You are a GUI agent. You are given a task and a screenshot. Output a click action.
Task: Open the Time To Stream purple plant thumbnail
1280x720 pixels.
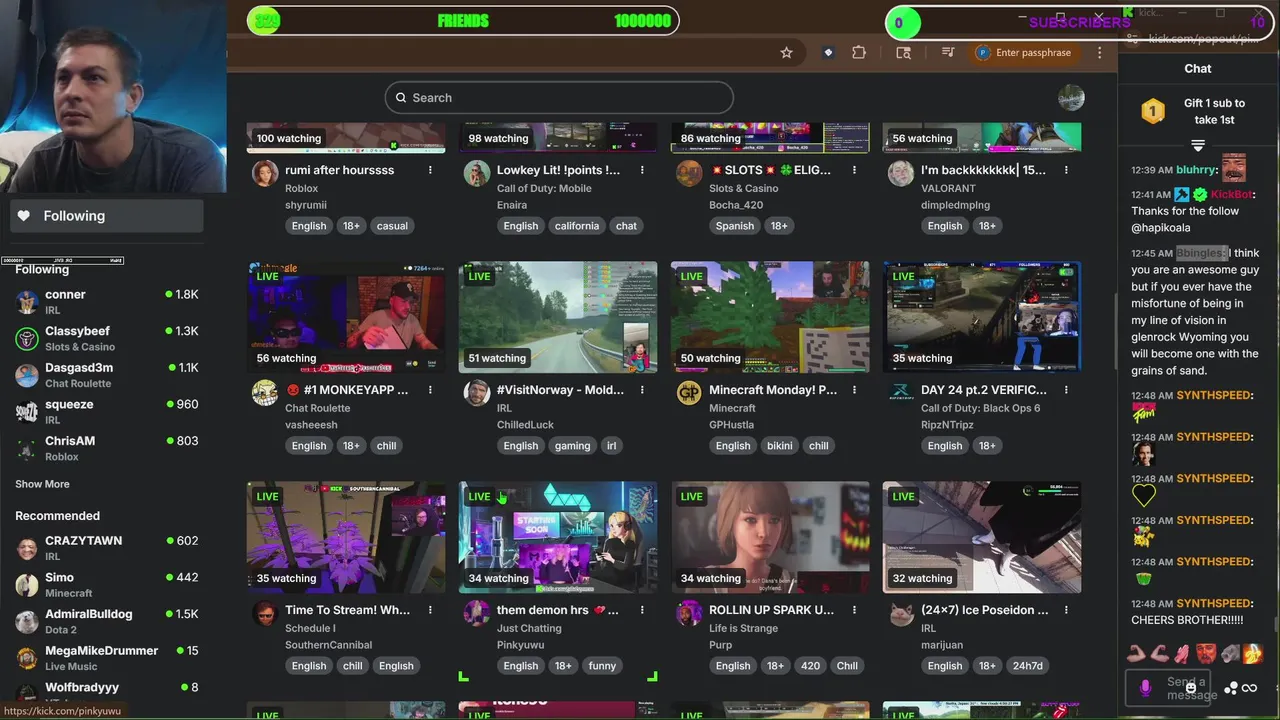click(346, 538)
